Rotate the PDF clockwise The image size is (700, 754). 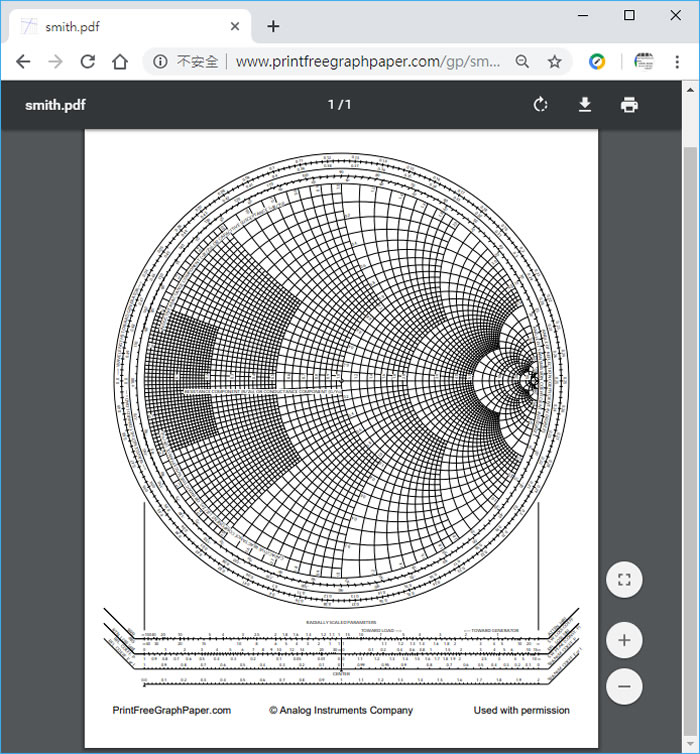[x=540, y=104]
